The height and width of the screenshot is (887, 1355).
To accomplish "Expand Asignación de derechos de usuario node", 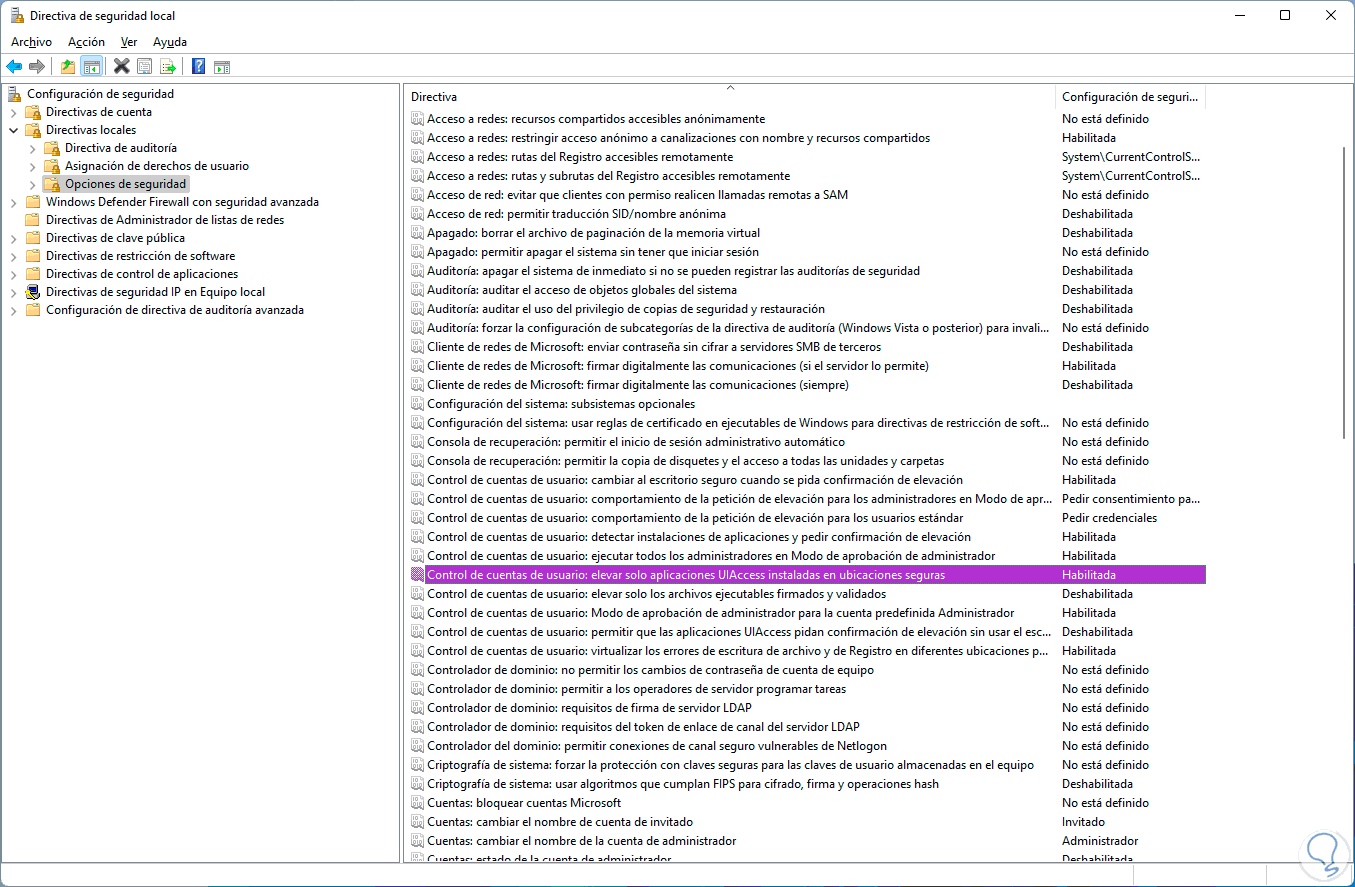I will [x=33, y=166].
